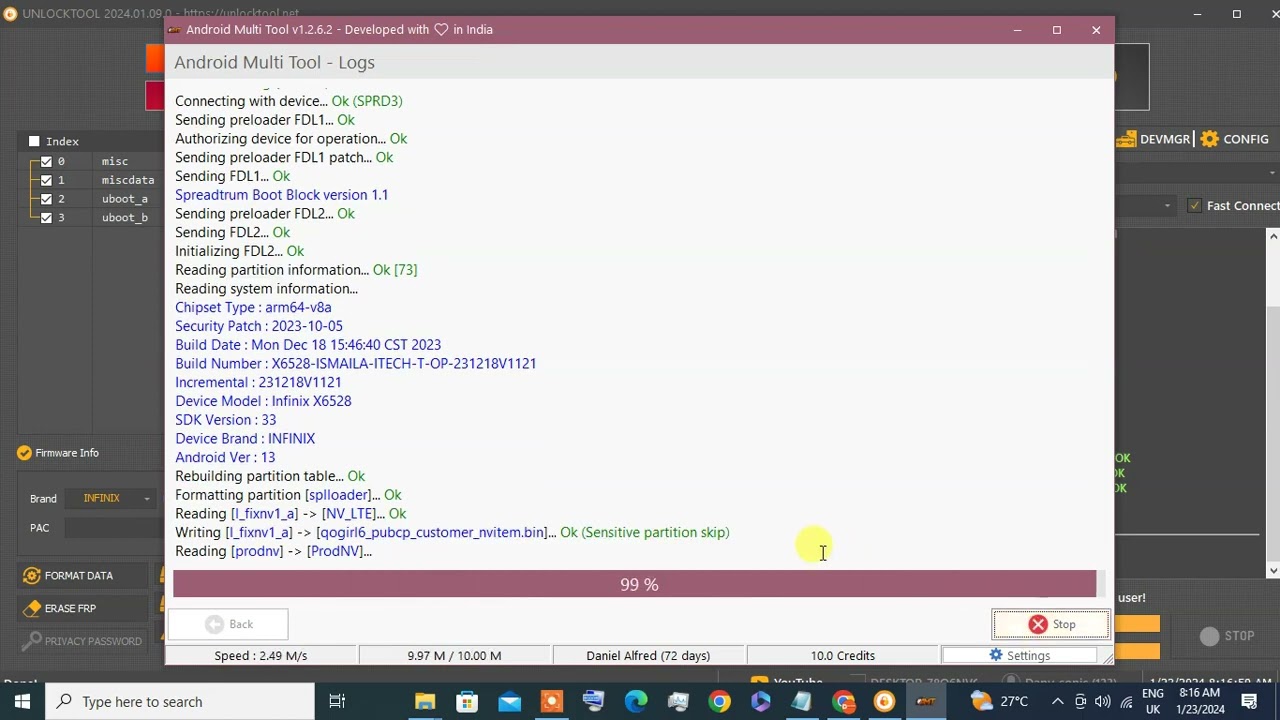Click Device Model : Infinix X6528 line
The image size is (1280, 720).
point(263,401)
